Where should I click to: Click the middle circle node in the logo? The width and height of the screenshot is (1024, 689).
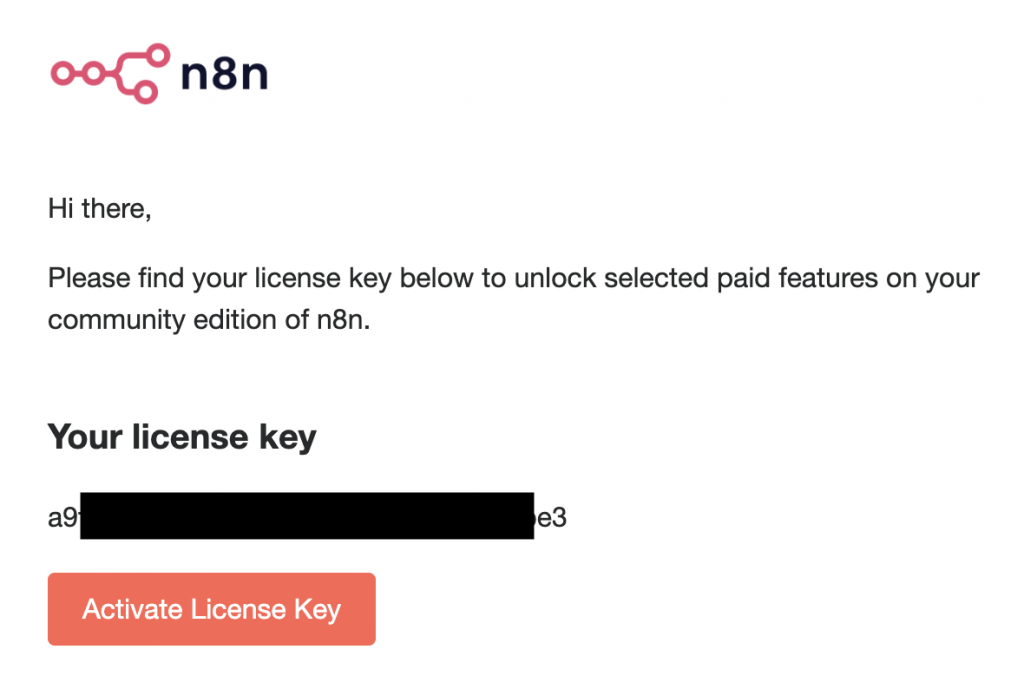[x=93, y=73]
